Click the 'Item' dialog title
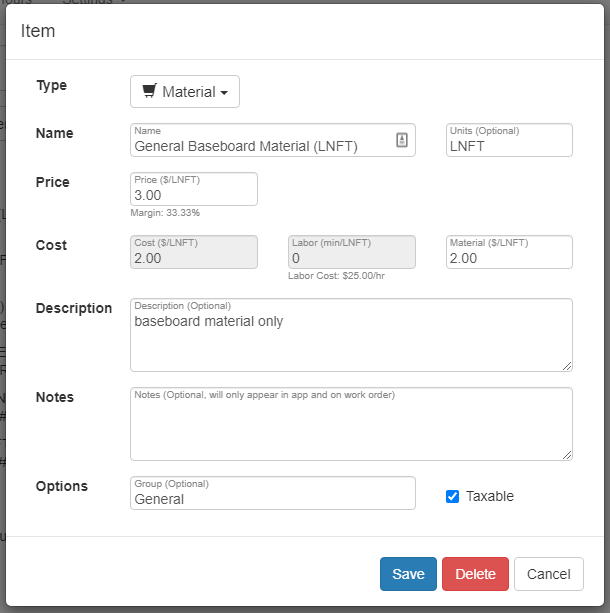 (x=38, y=31)
